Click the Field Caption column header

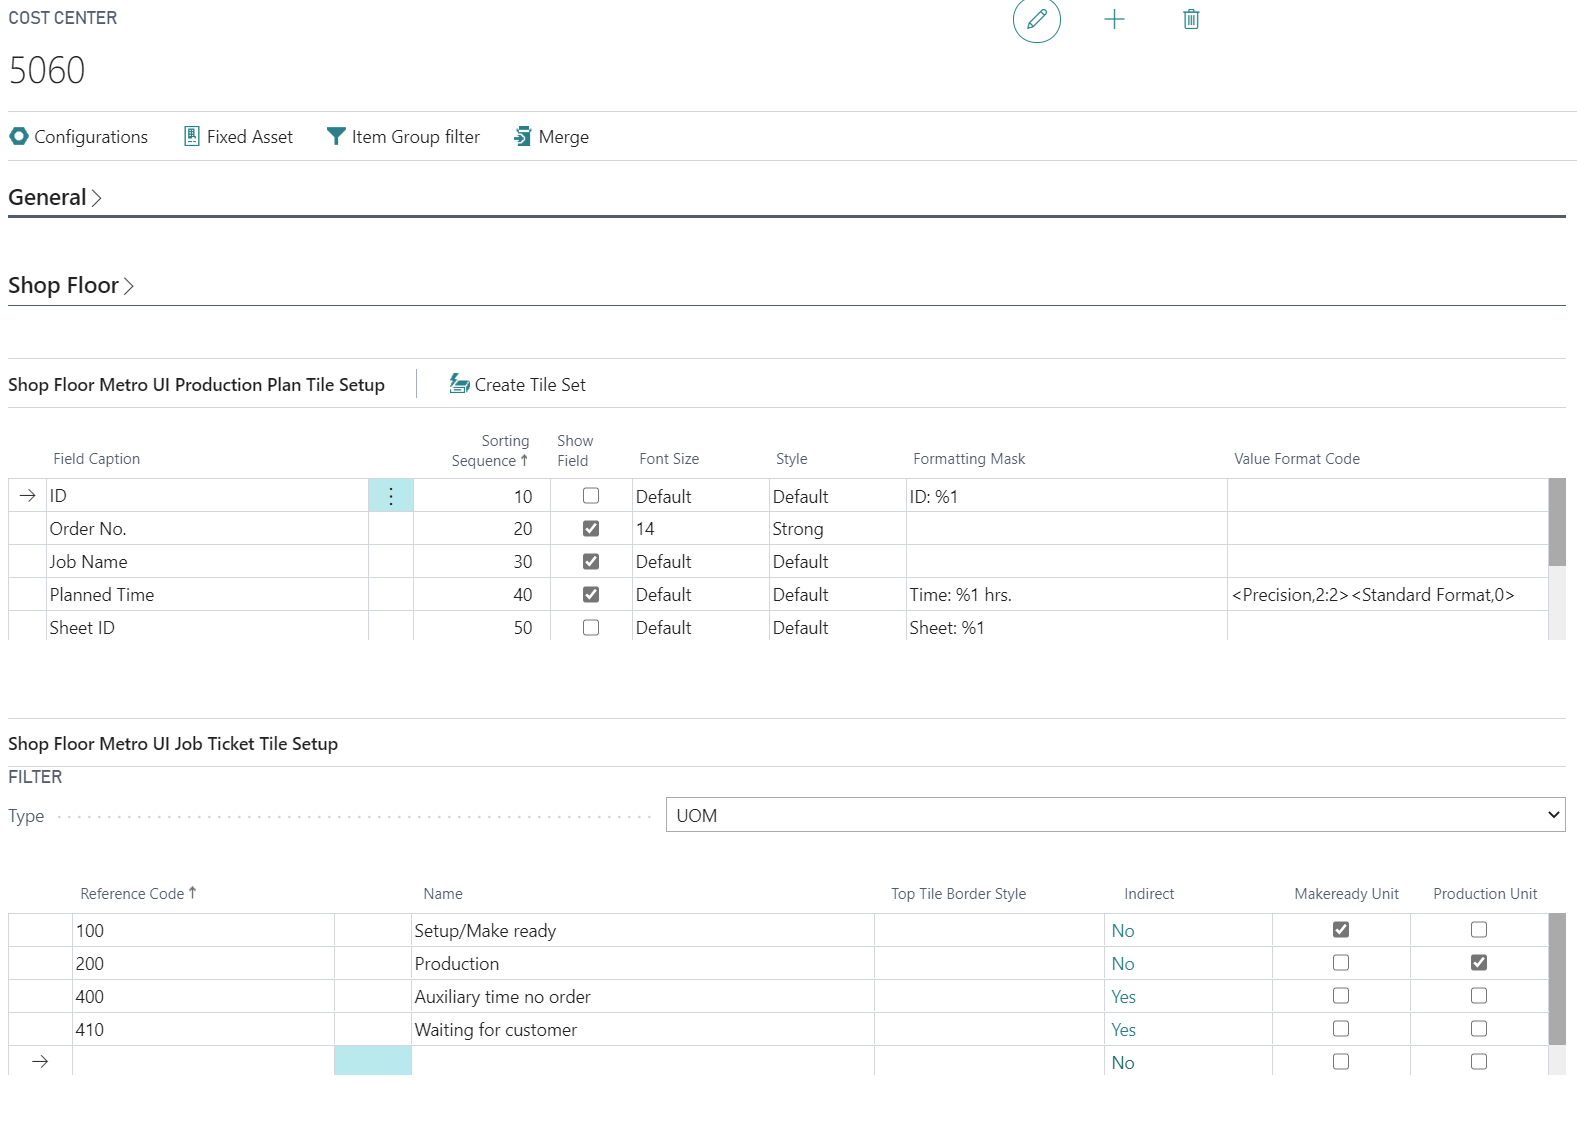[x=97, y=459]
